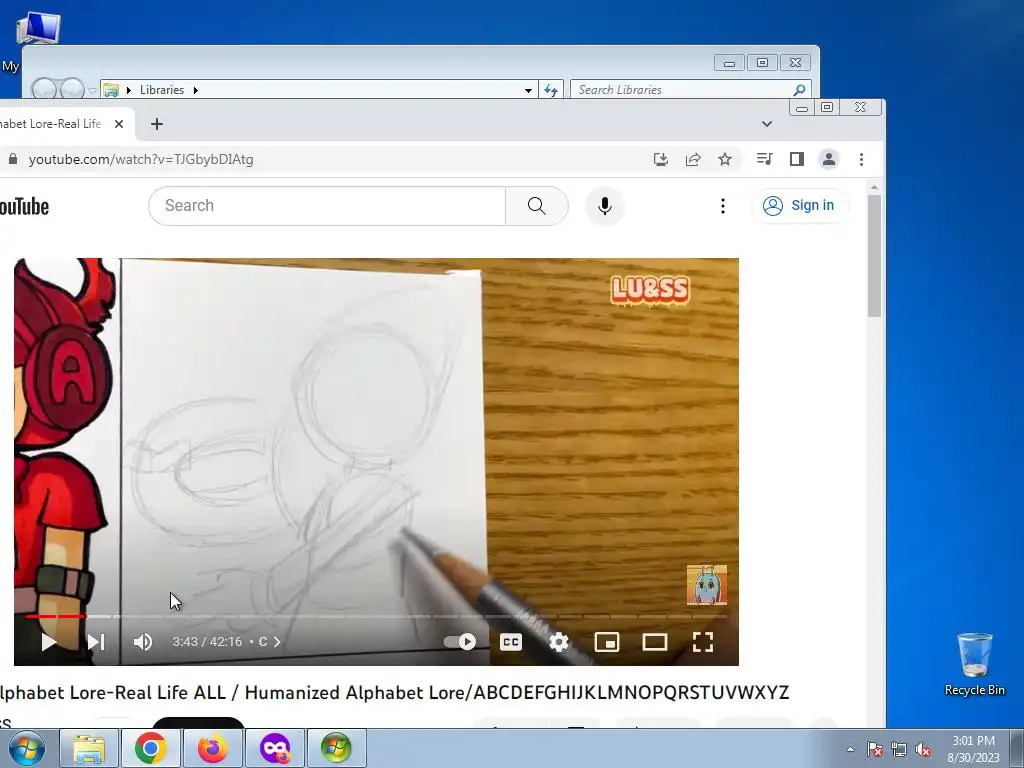Switch to theater mode
Image resolution: width=1024 pixels, height=768 pixels.
click(x=654, y=642)
